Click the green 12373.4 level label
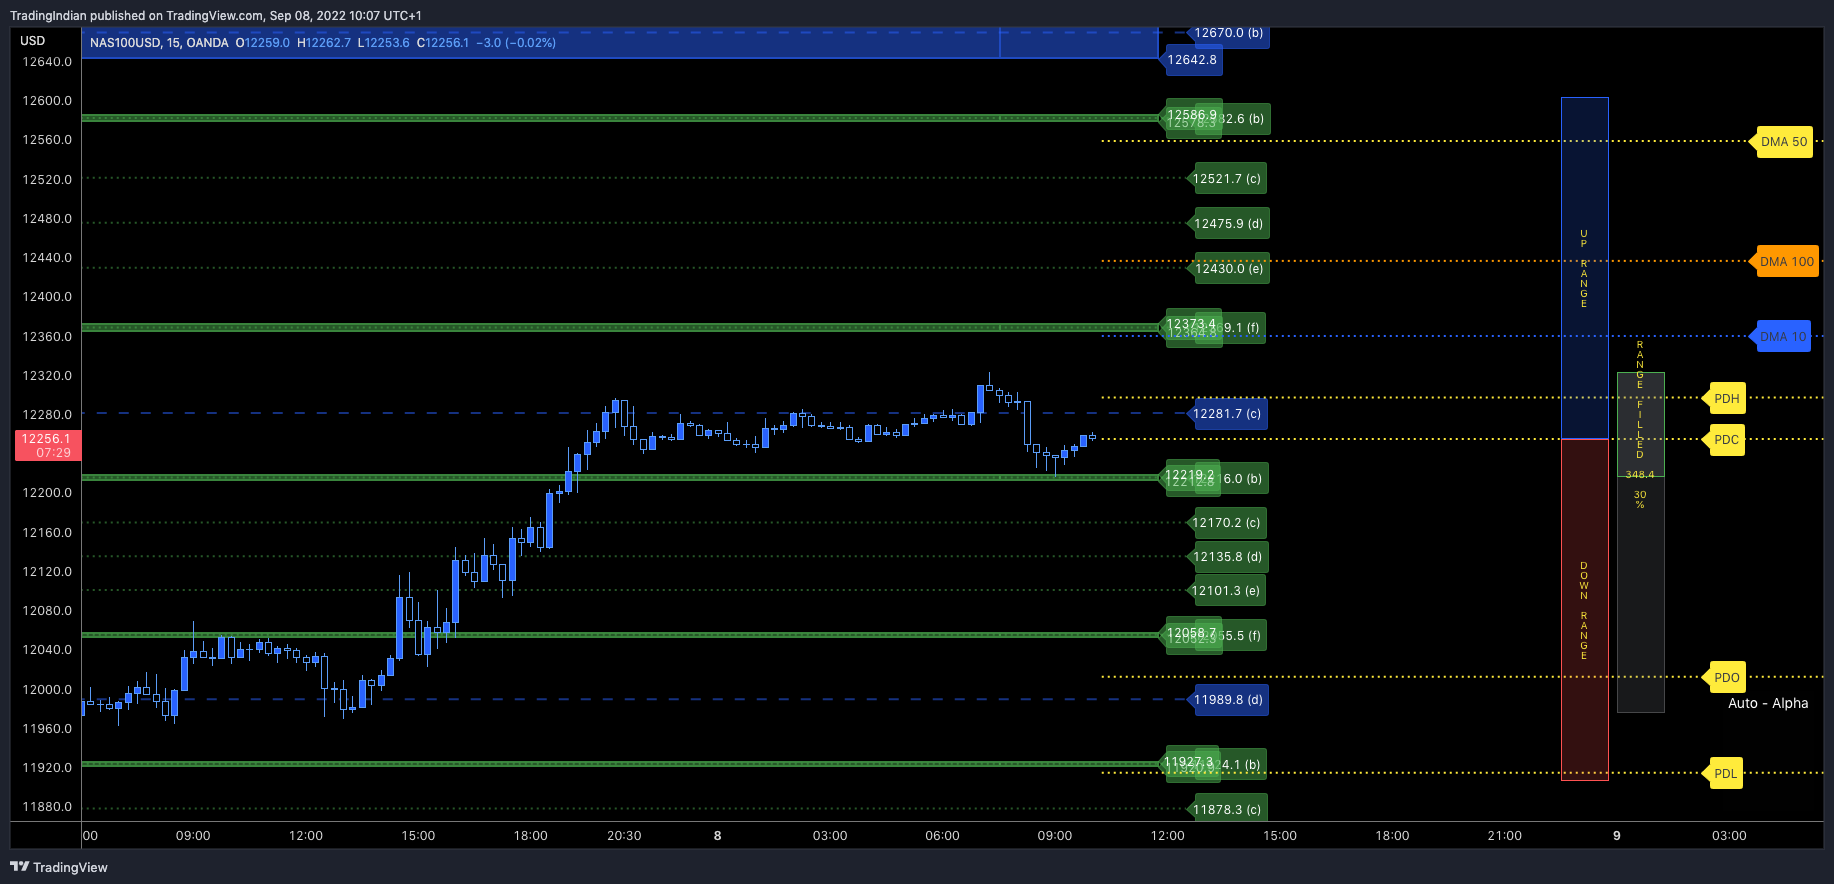The height and width of the screenshot is (884, 1834). pyautogui.click(x=1191, y=326)
